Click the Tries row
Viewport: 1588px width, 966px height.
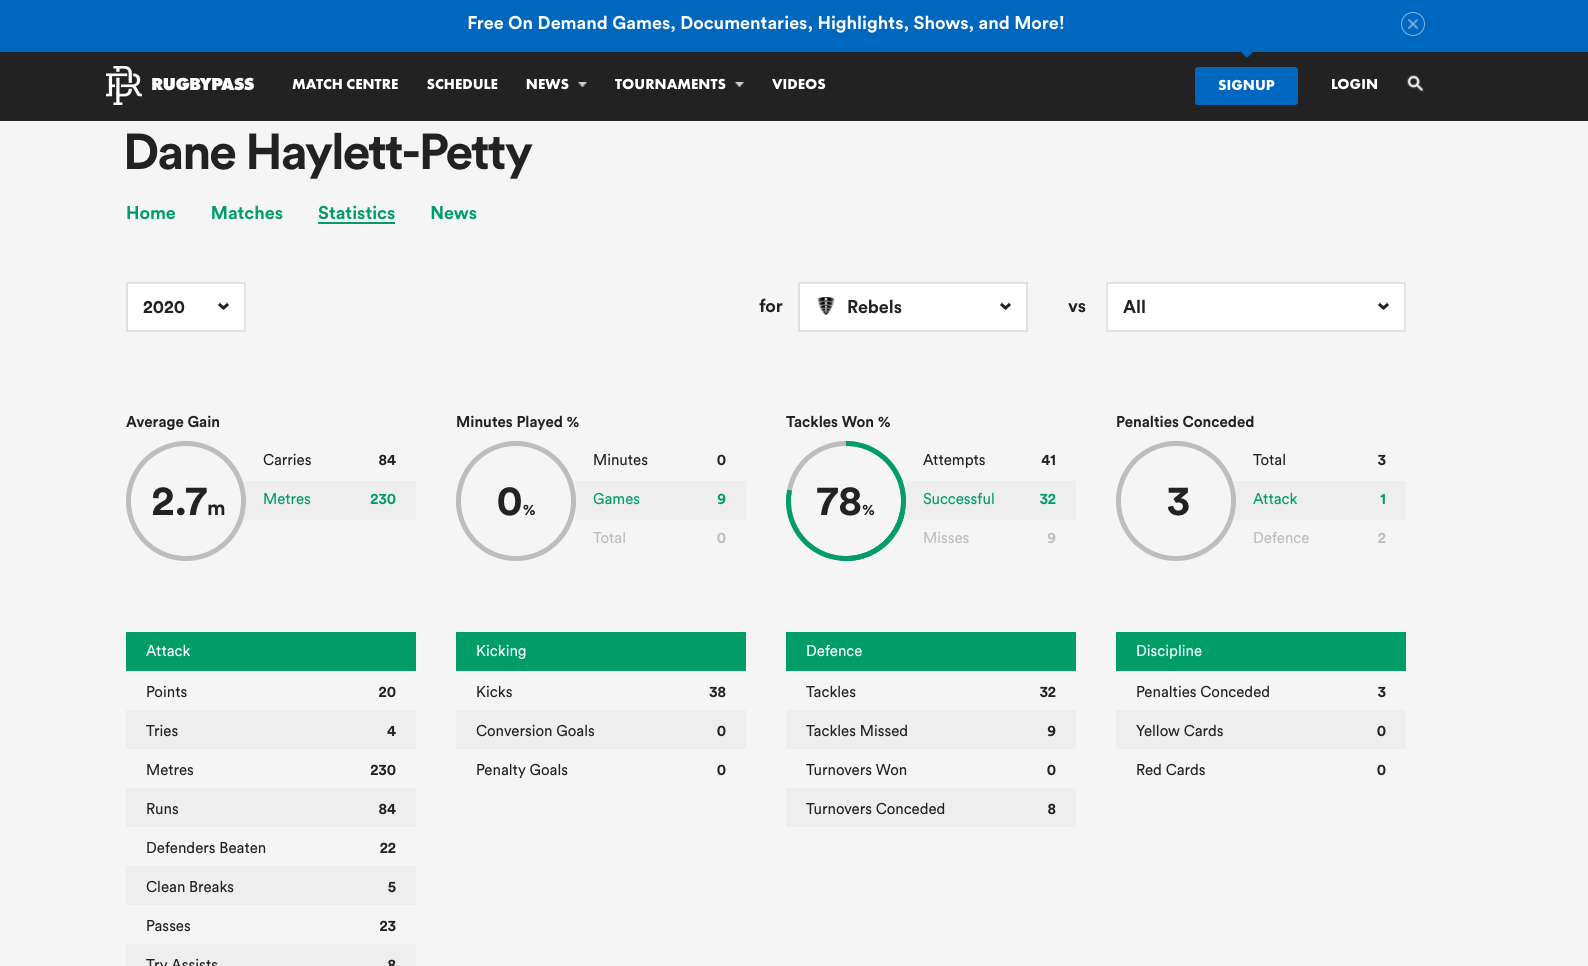pyautogui.click(x=271, y=731)
